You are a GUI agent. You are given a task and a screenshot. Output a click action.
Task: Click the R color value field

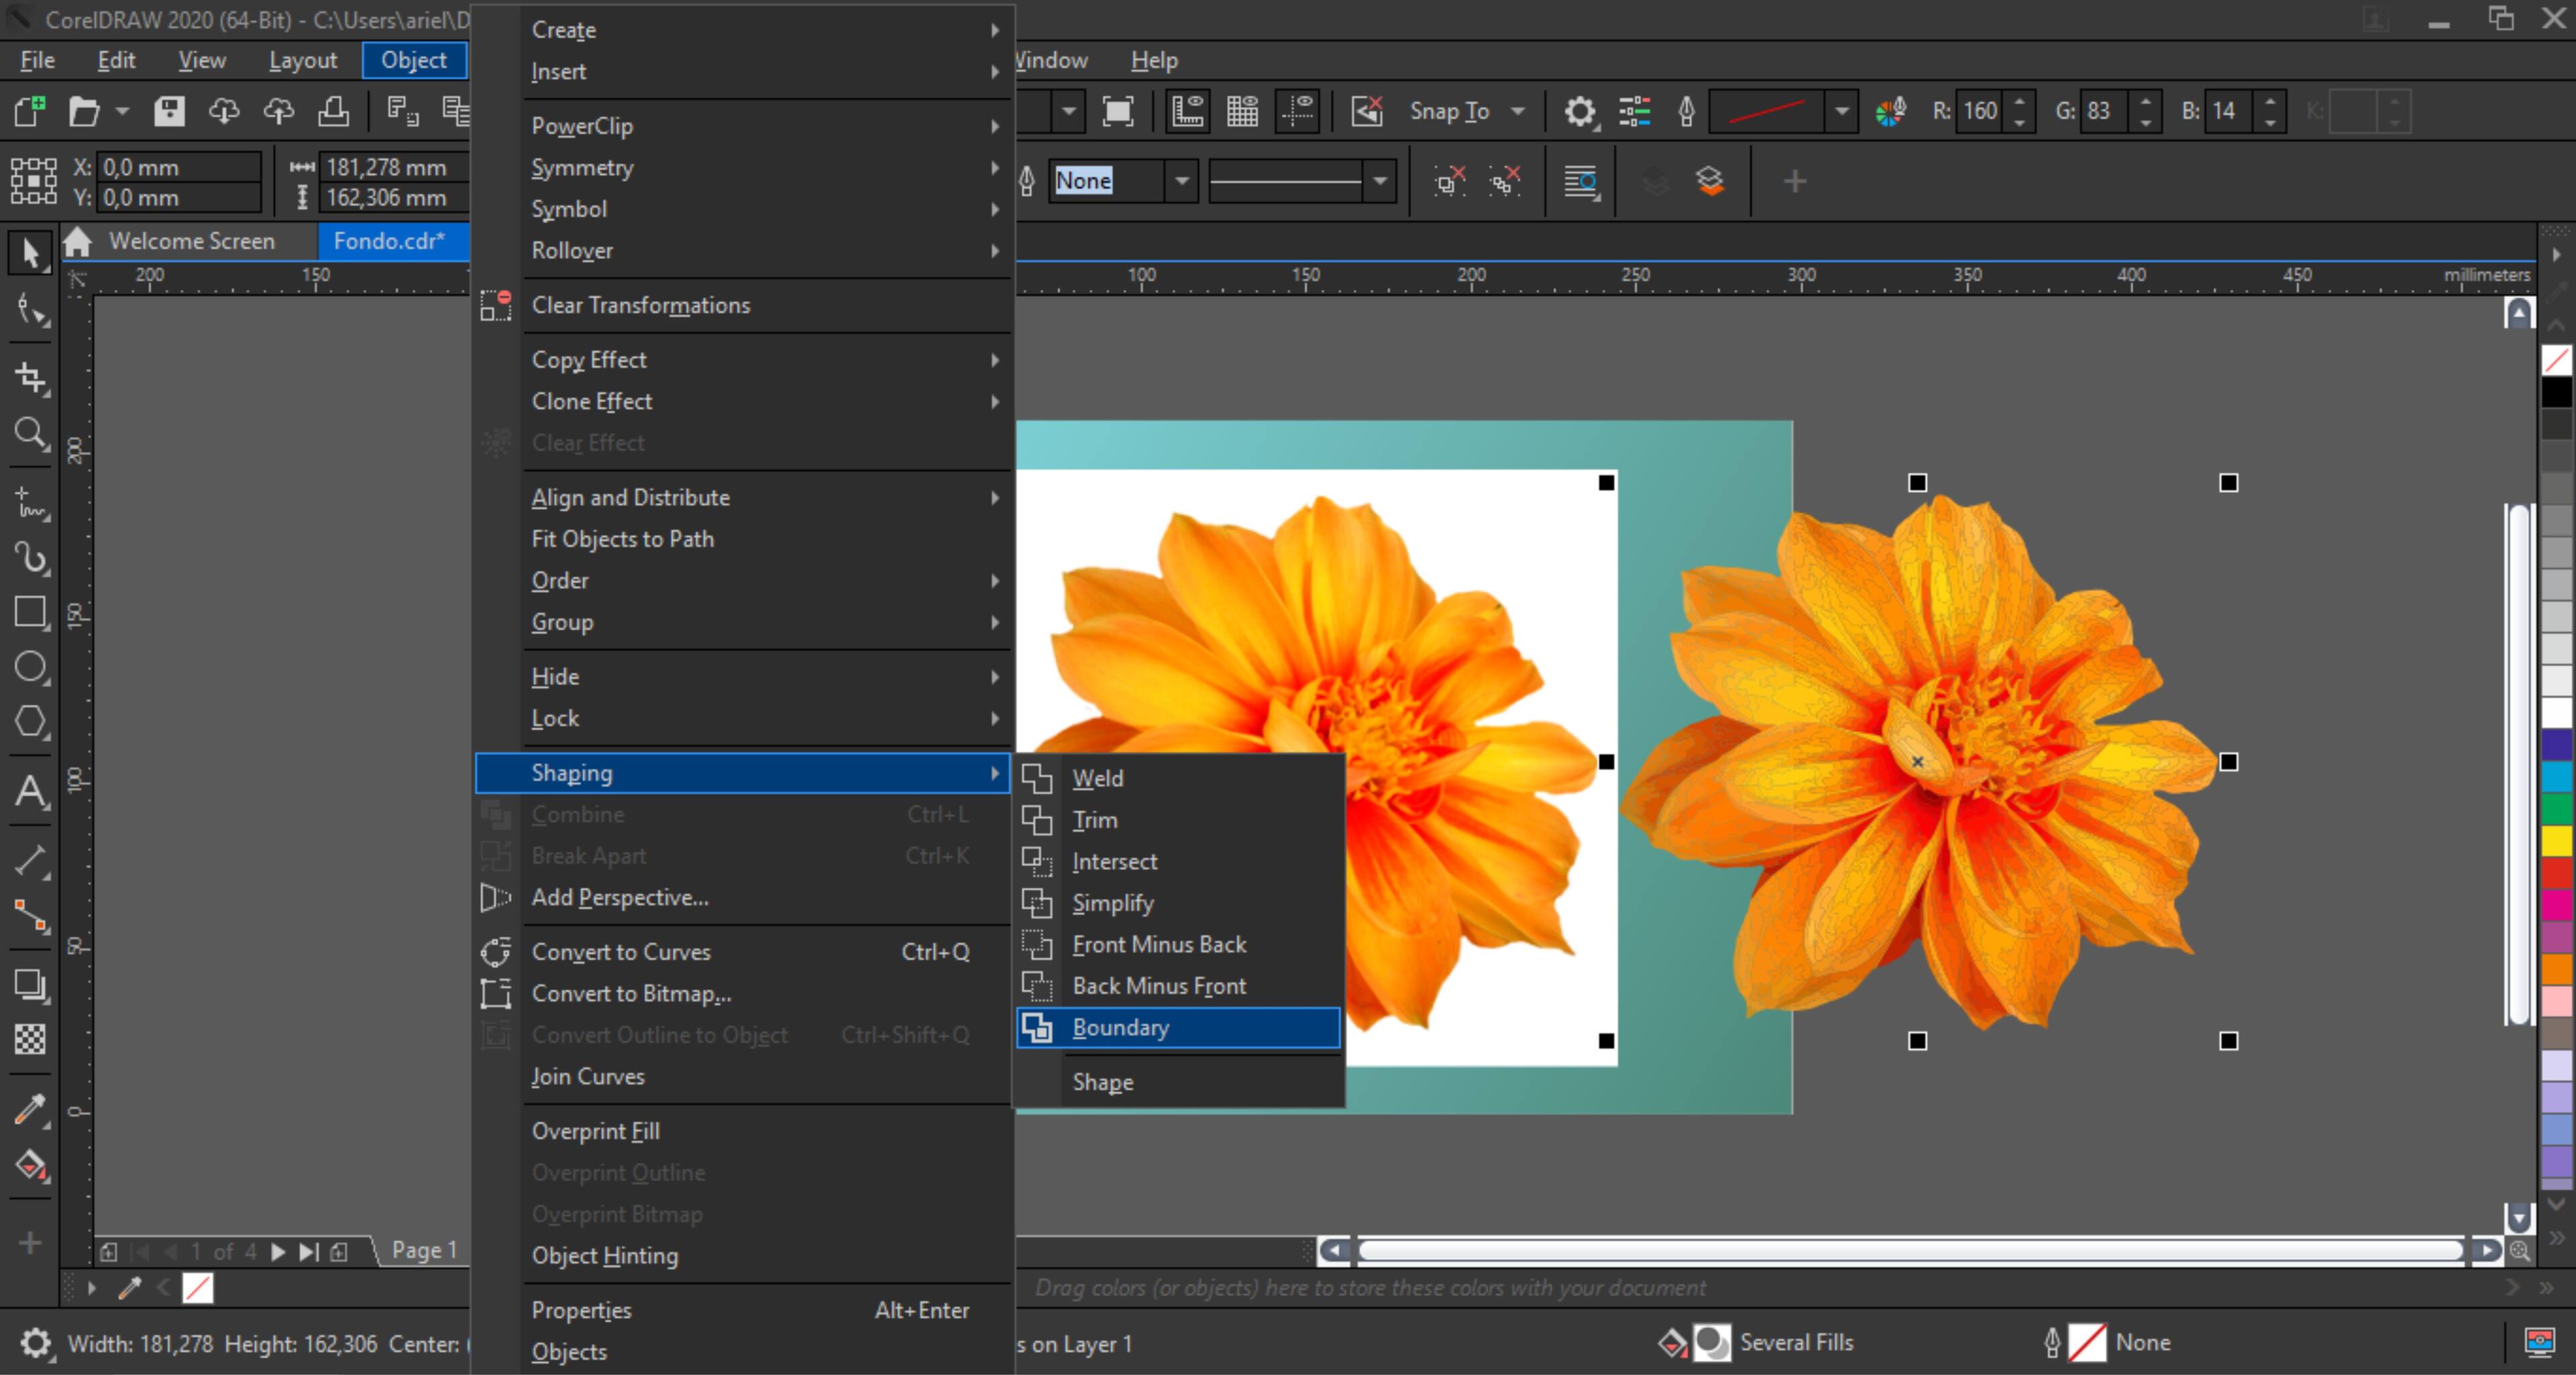point(1980,111)
